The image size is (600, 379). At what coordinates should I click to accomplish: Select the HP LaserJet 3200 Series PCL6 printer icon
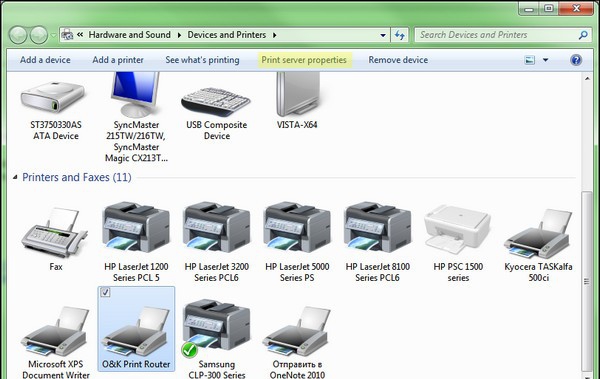216,227
